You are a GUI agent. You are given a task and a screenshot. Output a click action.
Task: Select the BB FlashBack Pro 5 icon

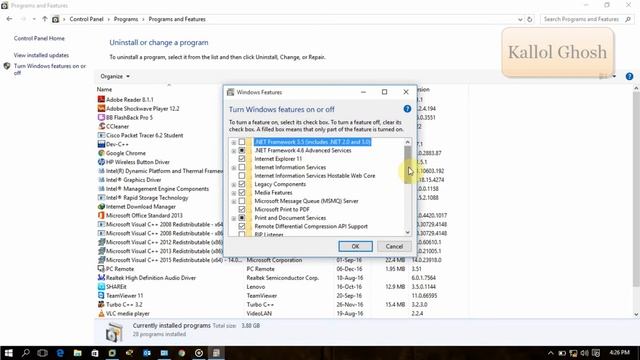click(x=101, y=117)
